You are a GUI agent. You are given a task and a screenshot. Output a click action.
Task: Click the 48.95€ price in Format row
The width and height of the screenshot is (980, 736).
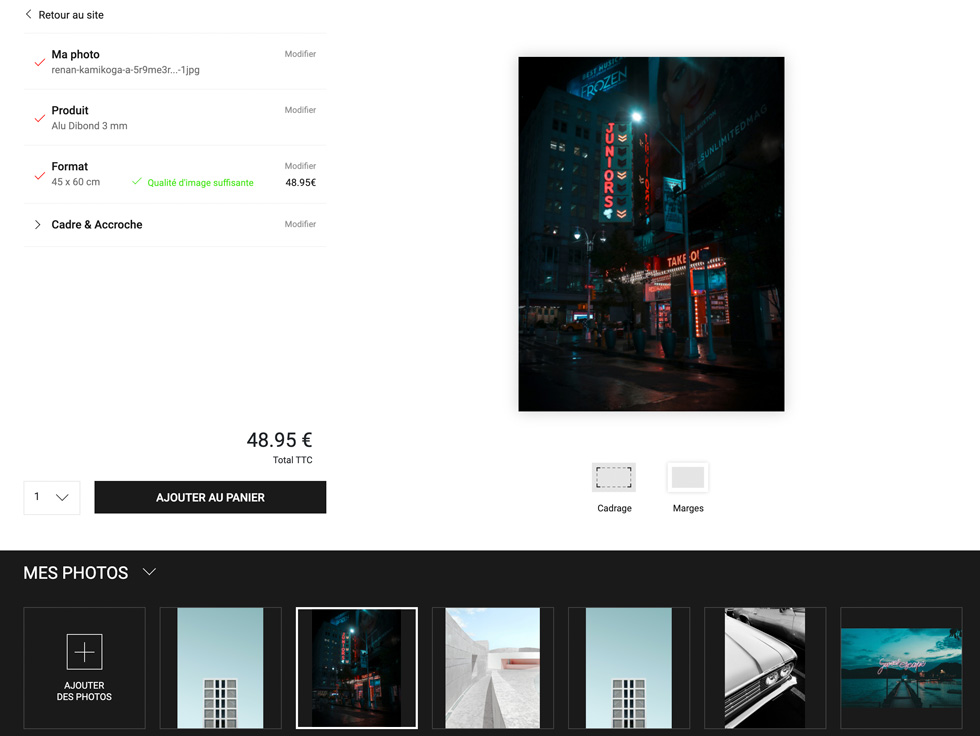point(301,182)
